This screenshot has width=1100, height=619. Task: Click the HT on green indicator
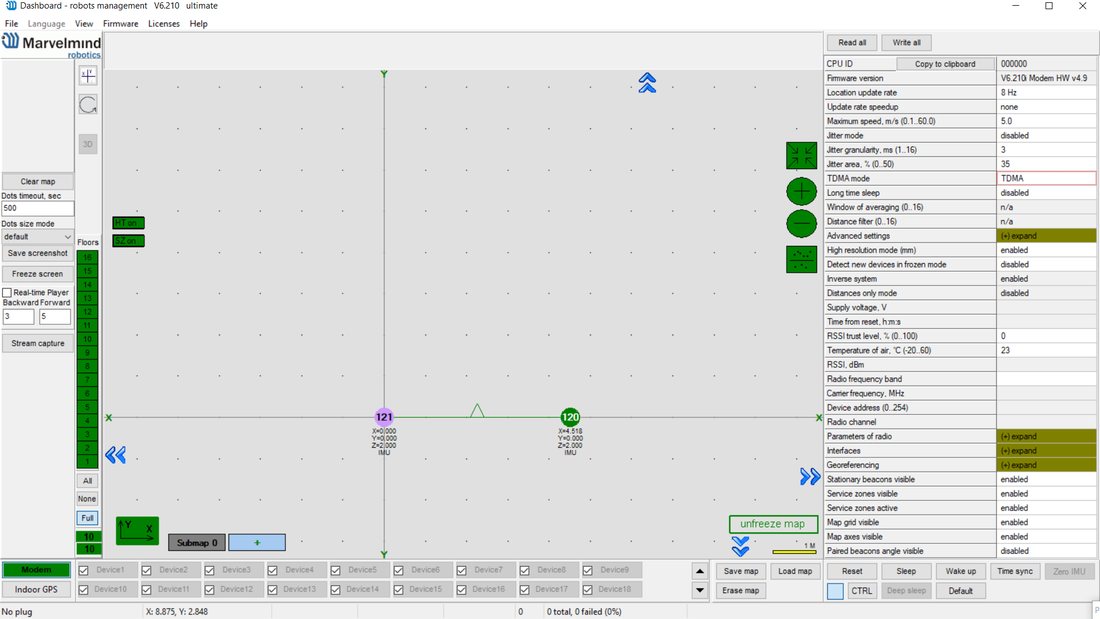point(128,223)
